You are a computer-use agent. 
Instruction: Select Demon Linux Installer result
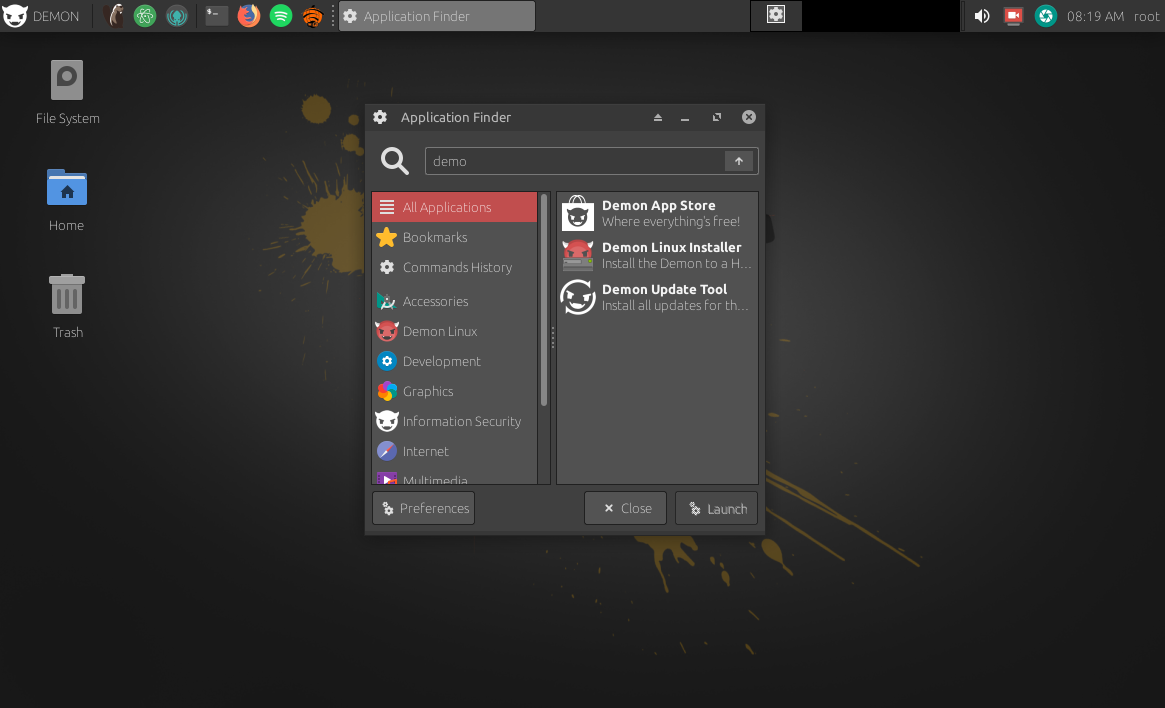(x=658, y=255)
